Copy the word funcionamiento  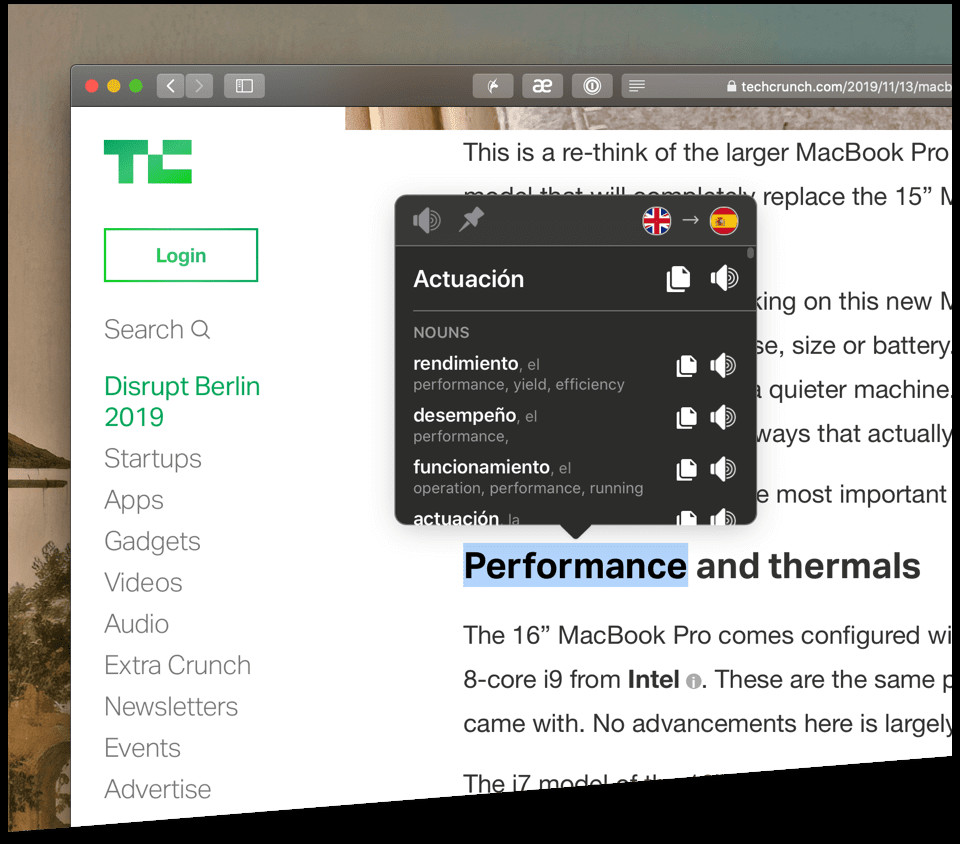point(686,469)
